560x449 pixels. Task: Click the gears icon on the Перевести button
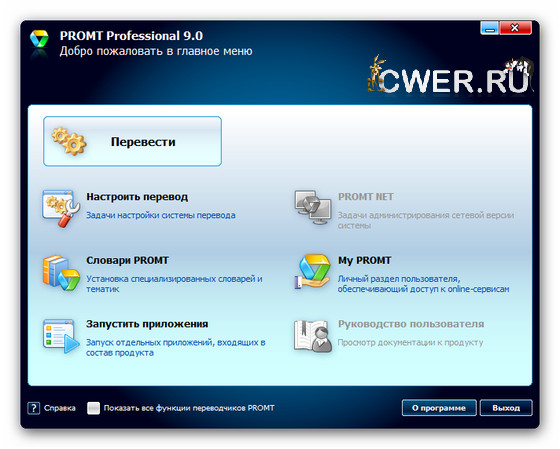tap(69, 141)
